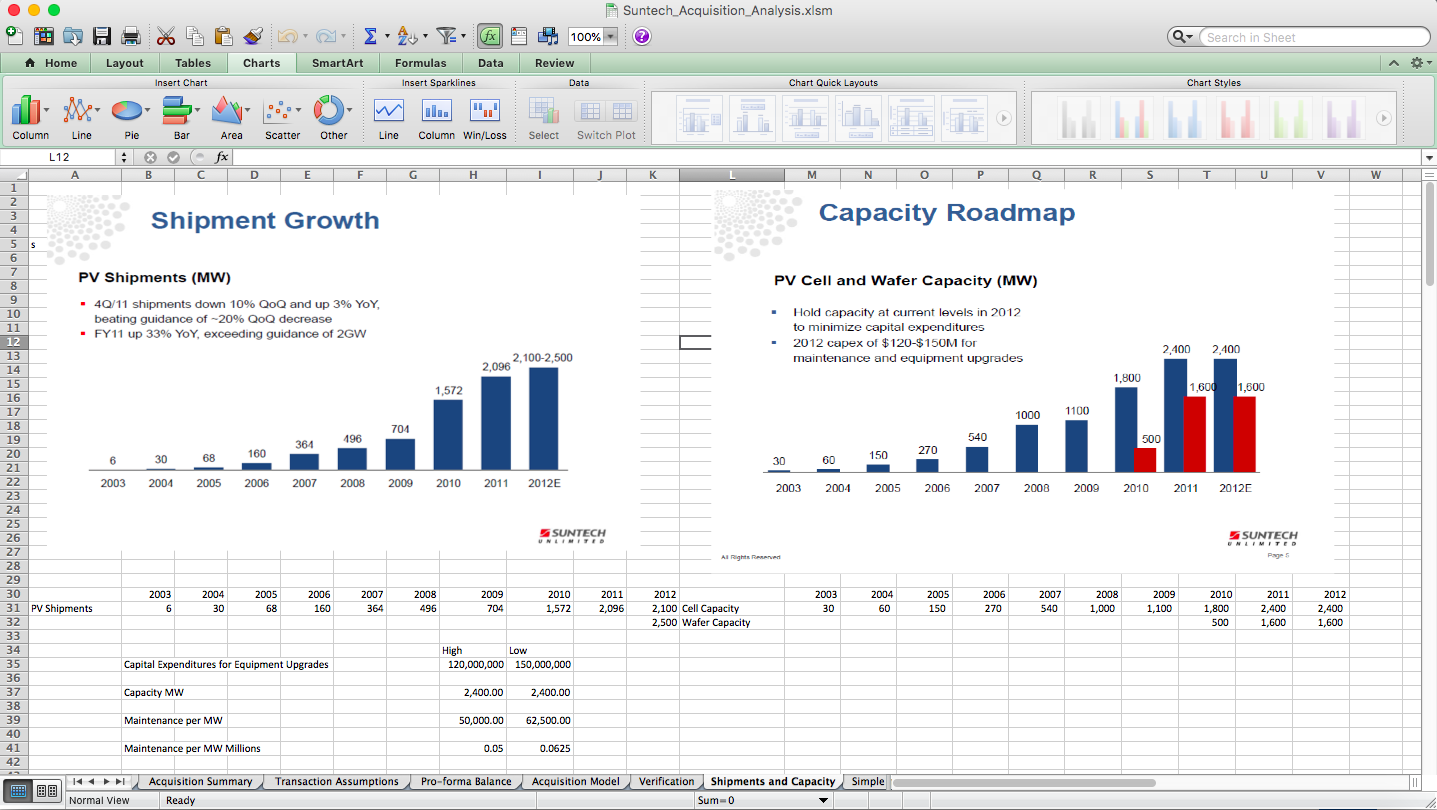1437x810 pixels.
Task: Click Select in the Data group
Action: [543, 113]
